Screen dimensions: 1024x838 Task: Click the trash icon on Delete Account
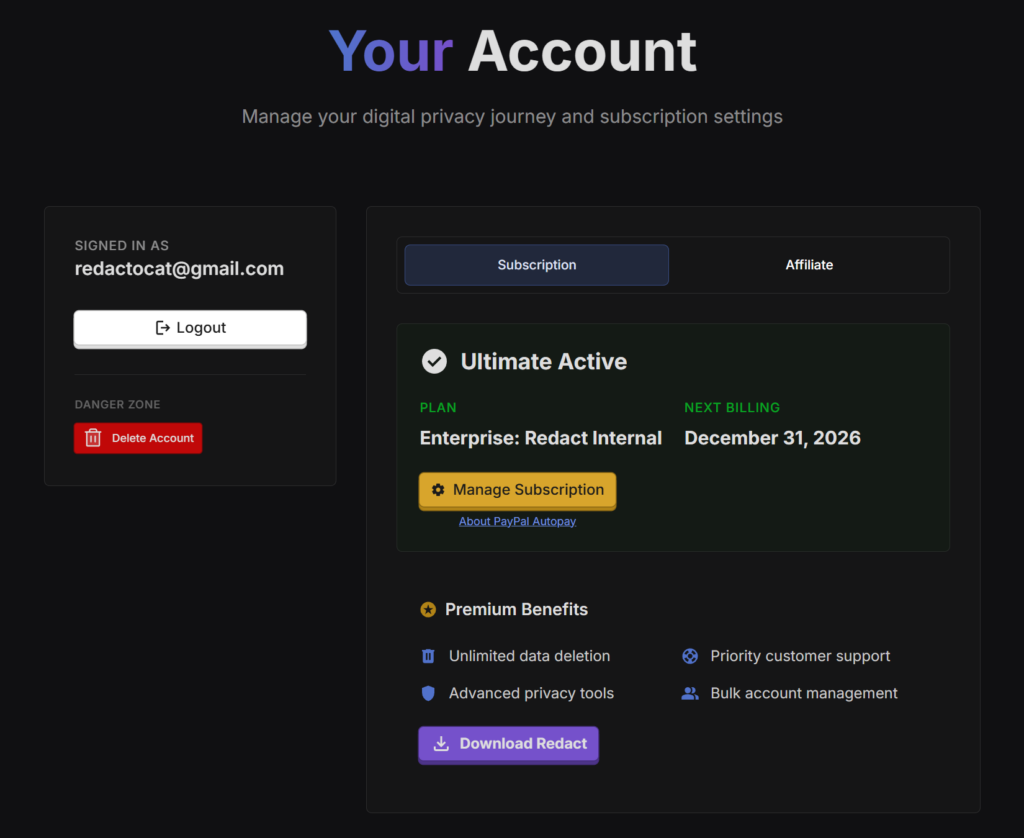point(93,438)
